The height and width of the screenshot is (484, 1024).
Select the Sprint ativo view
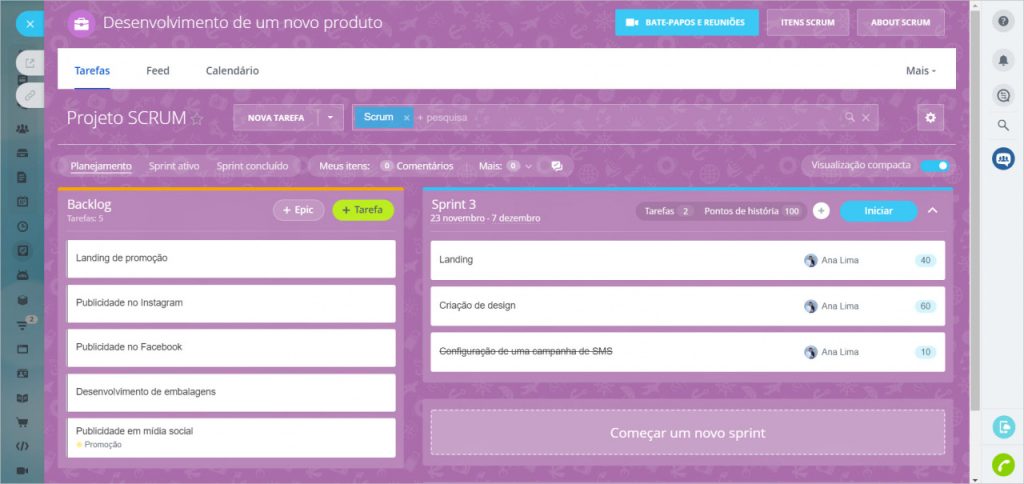(174, 166)
